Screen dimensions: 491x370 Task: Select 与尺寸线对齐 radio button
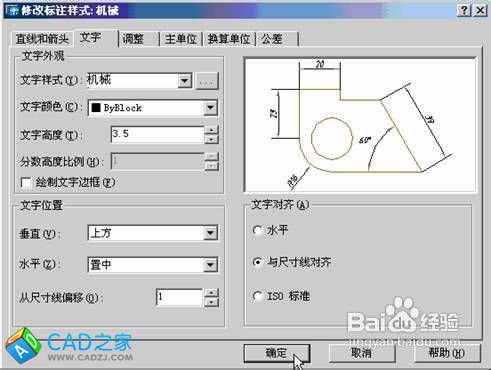(257, 262)
